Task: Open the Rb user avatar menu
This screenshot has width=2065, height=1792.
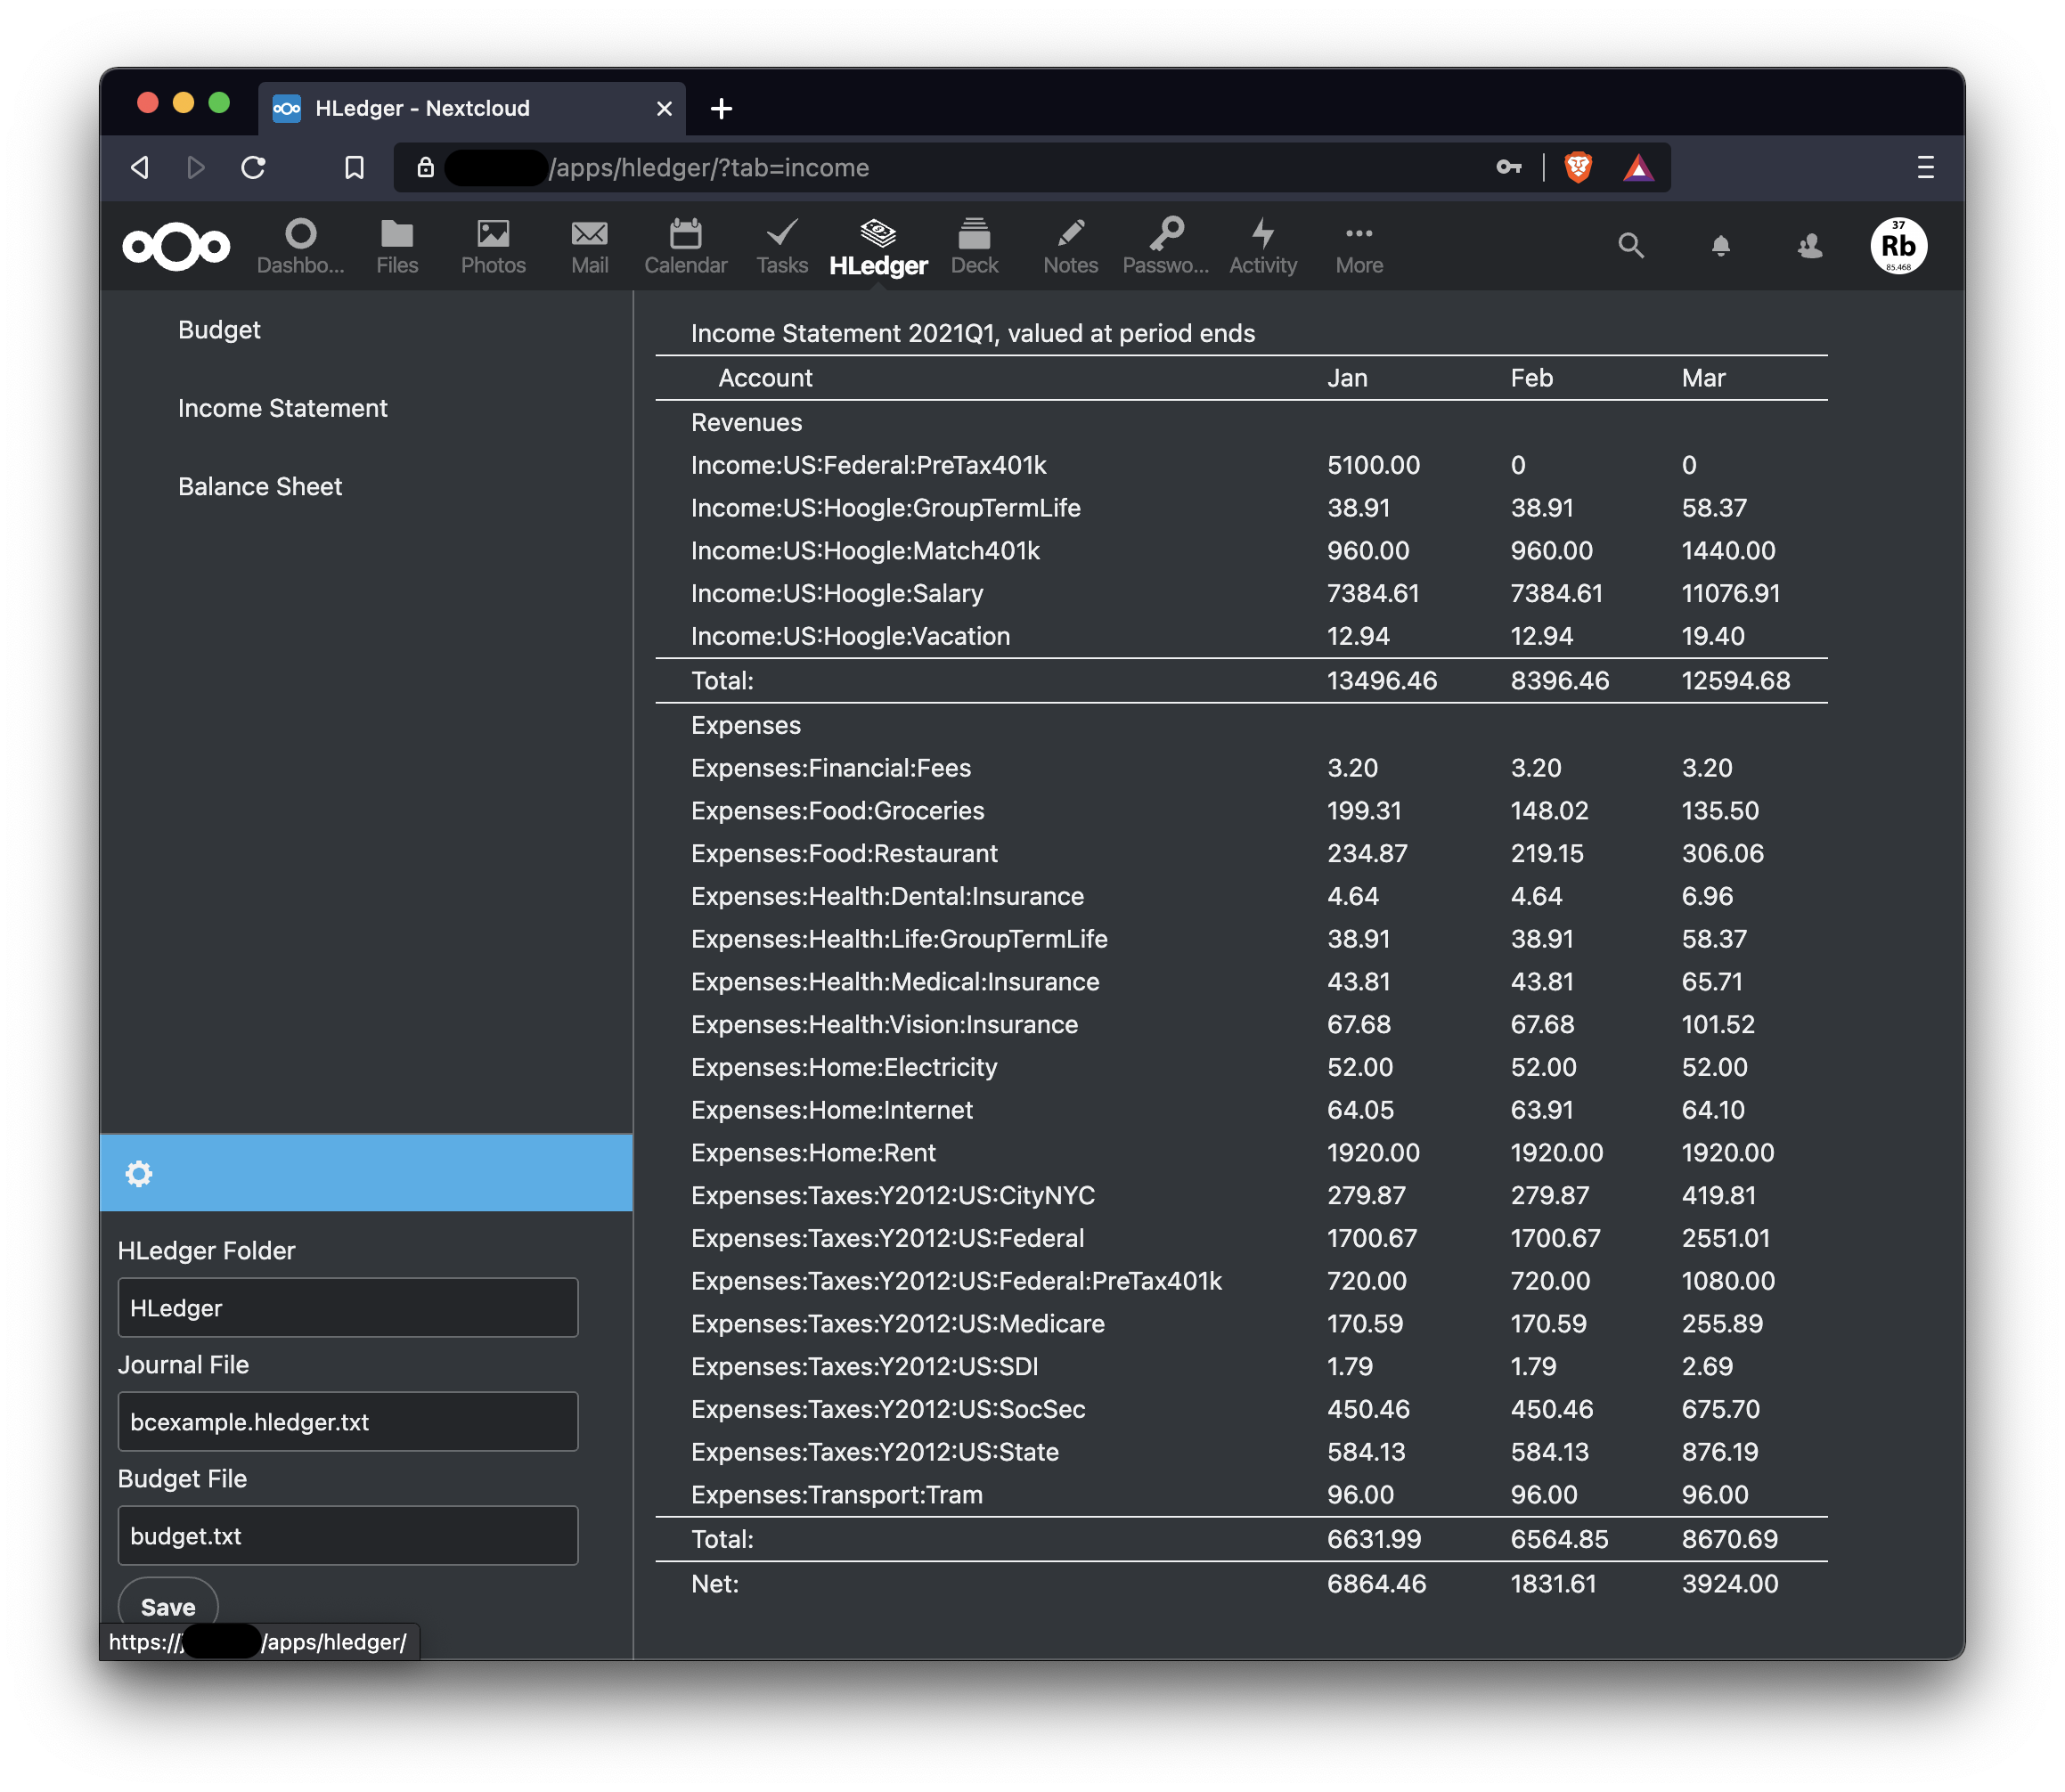Action: pos(1898,245)
